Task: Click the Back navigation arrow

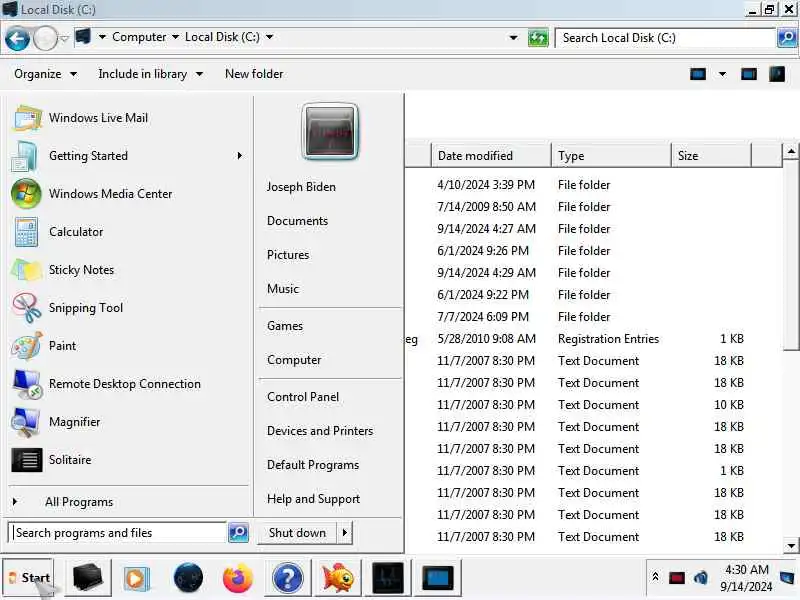Action: (x=17, y=38)
